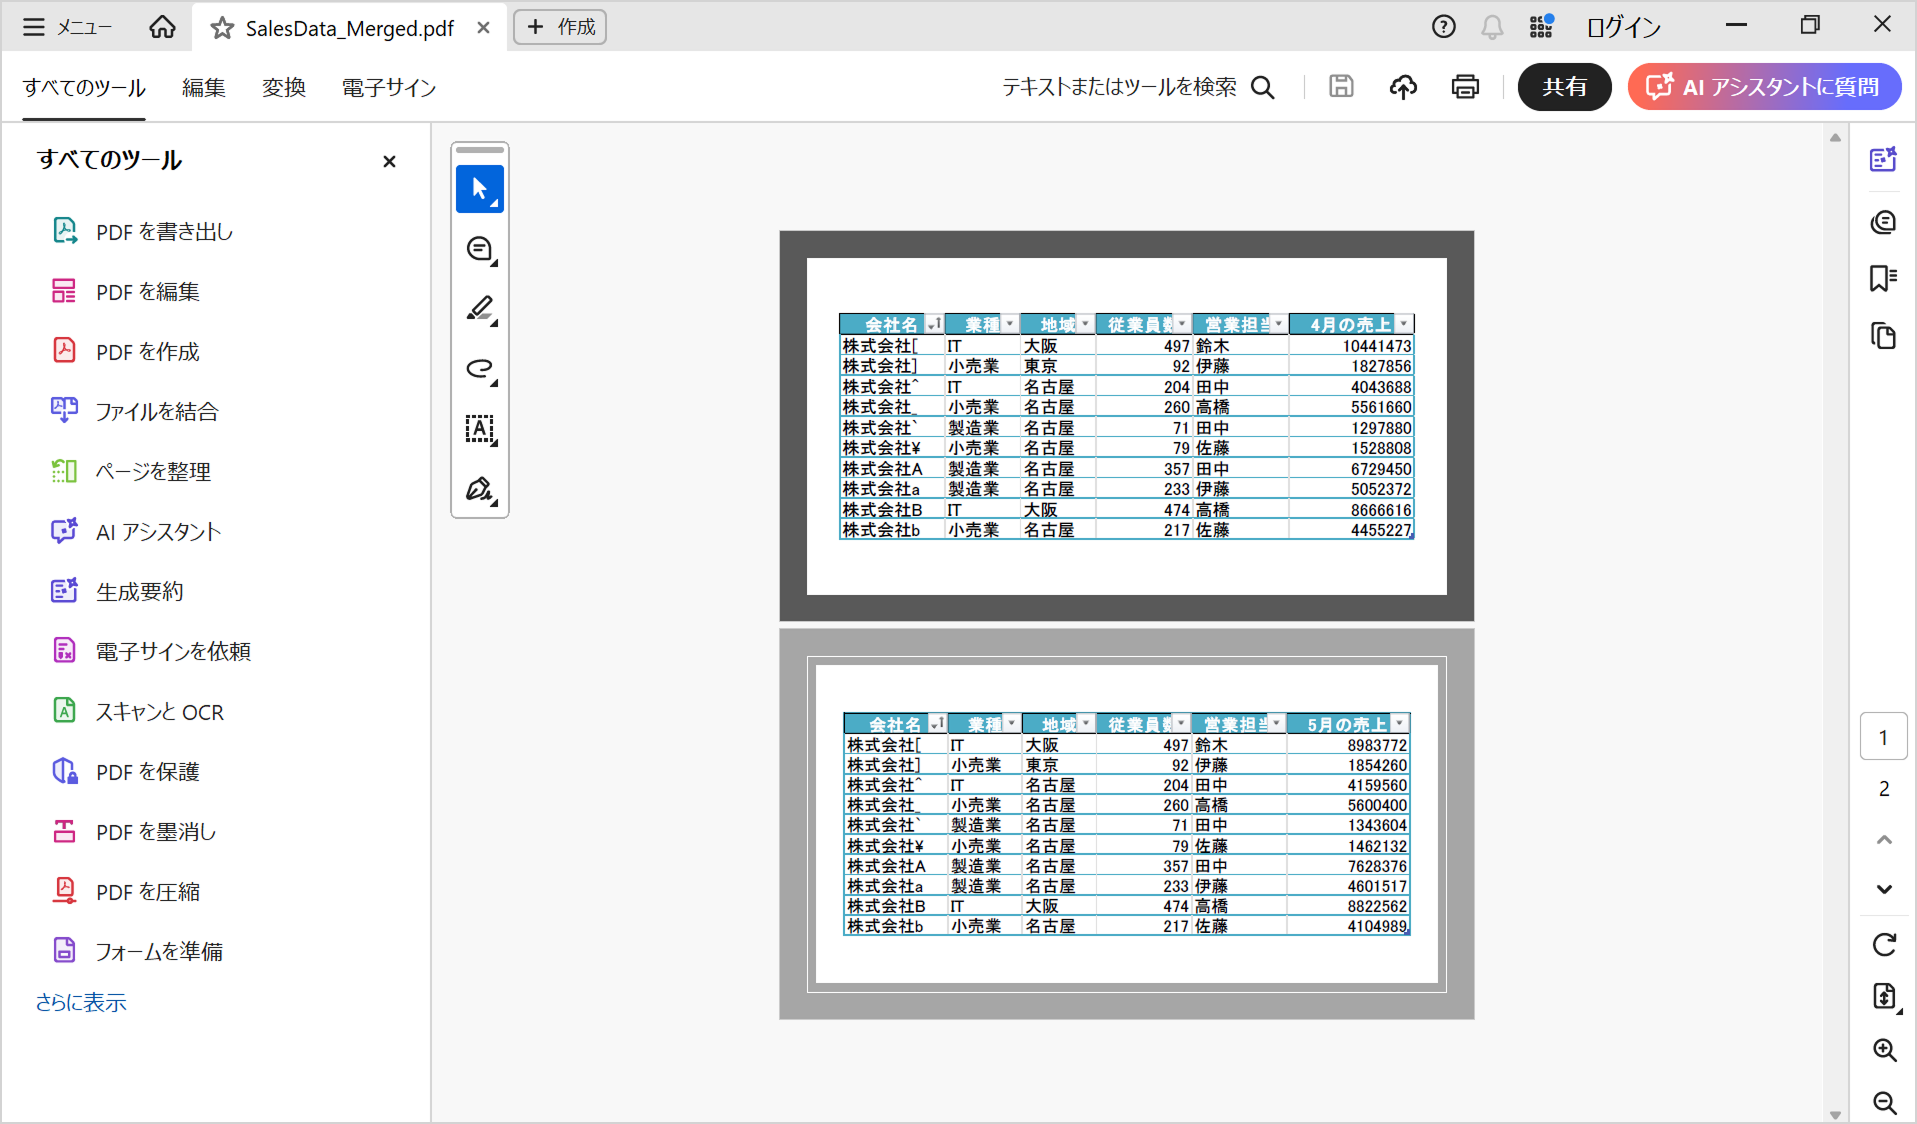Screen dimensions: 1917x1124
Task: Click the add comment tool icon
Action: [x=479, y=249]
